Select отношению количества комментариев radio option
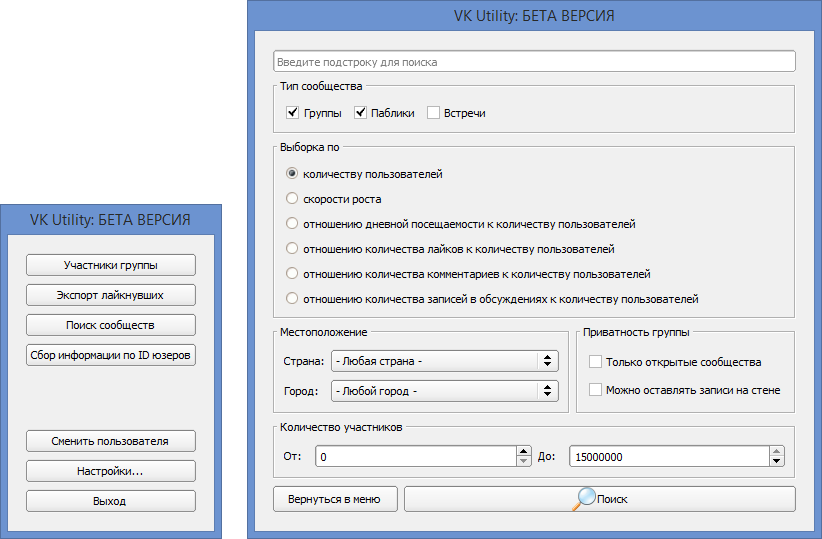Screen dimensions: 822x539 point(292,273)
